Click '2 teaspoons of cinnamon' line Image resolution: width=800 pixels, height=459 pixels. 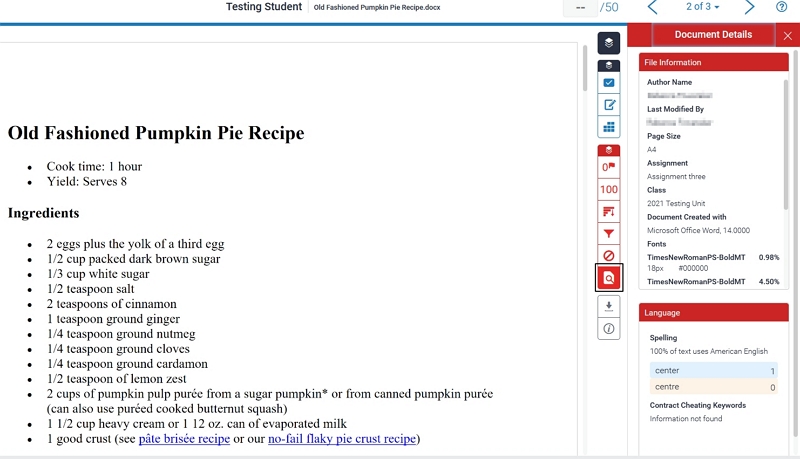pyautogui.click(x=111, y=303)
